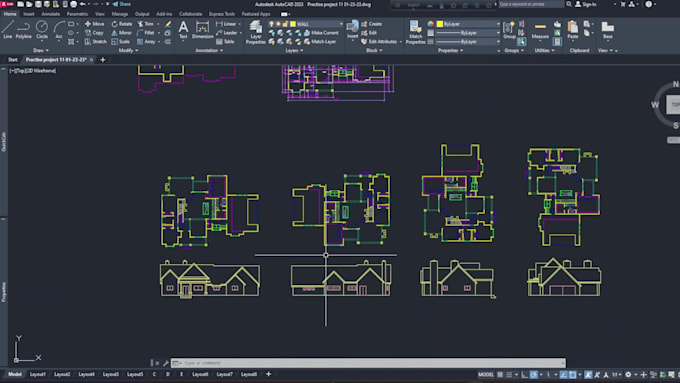The image size is (680, 383).
Task: Click the Linear dimension tool
Action: click(x=226, y=24)
